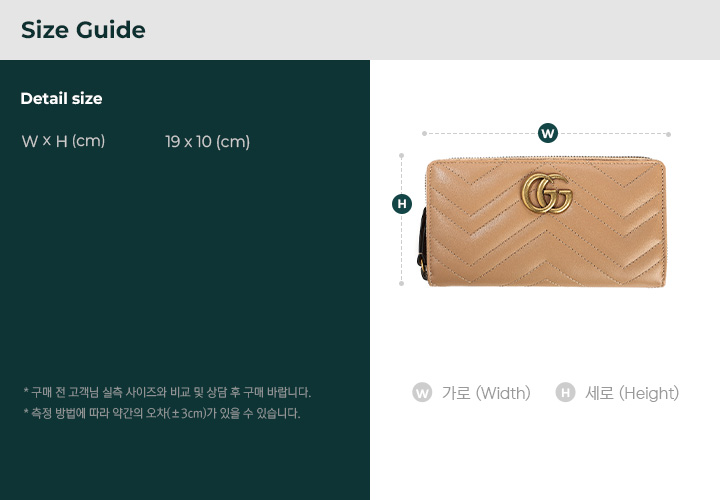The image size is (720, 500).
Task: Click the right endpoint of width line
Action: [669, 135]
